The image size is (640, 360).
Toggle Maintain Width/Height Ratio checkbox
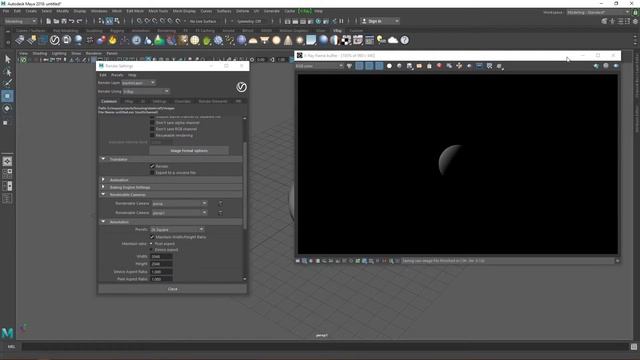pyautogui.click(x=152, y=237)
